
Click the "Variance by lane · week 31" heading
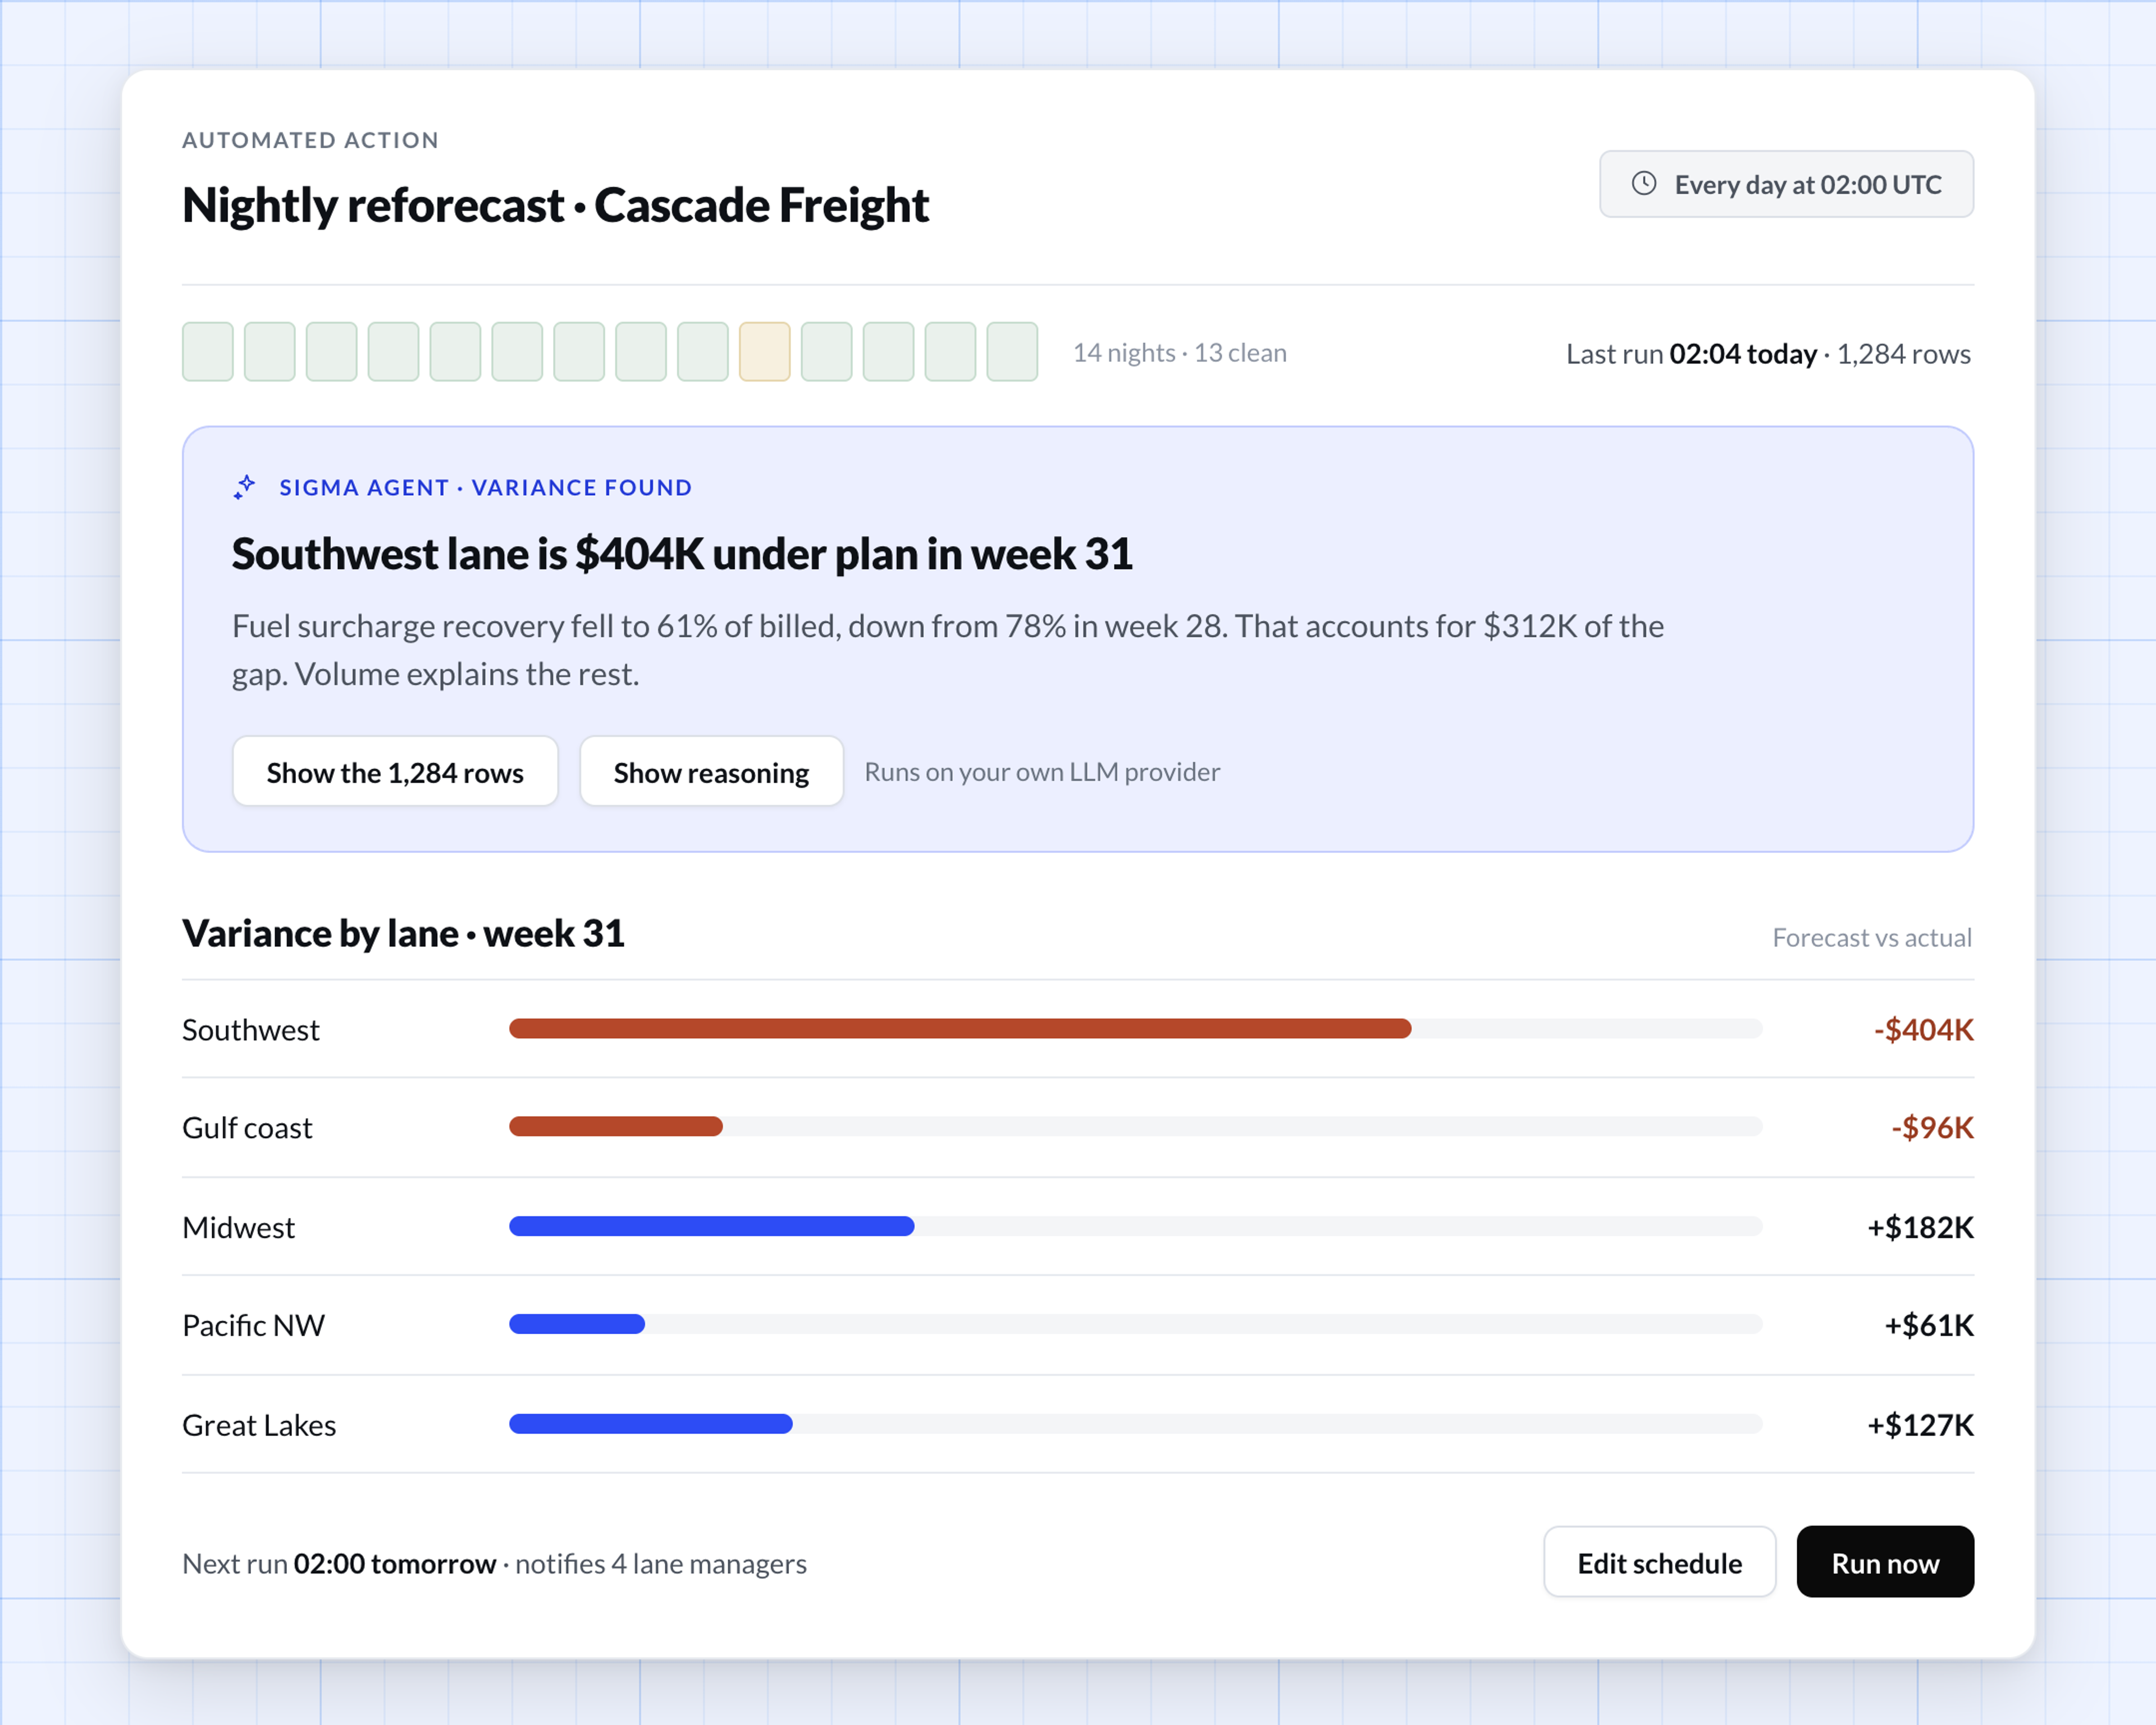[403, 933]
